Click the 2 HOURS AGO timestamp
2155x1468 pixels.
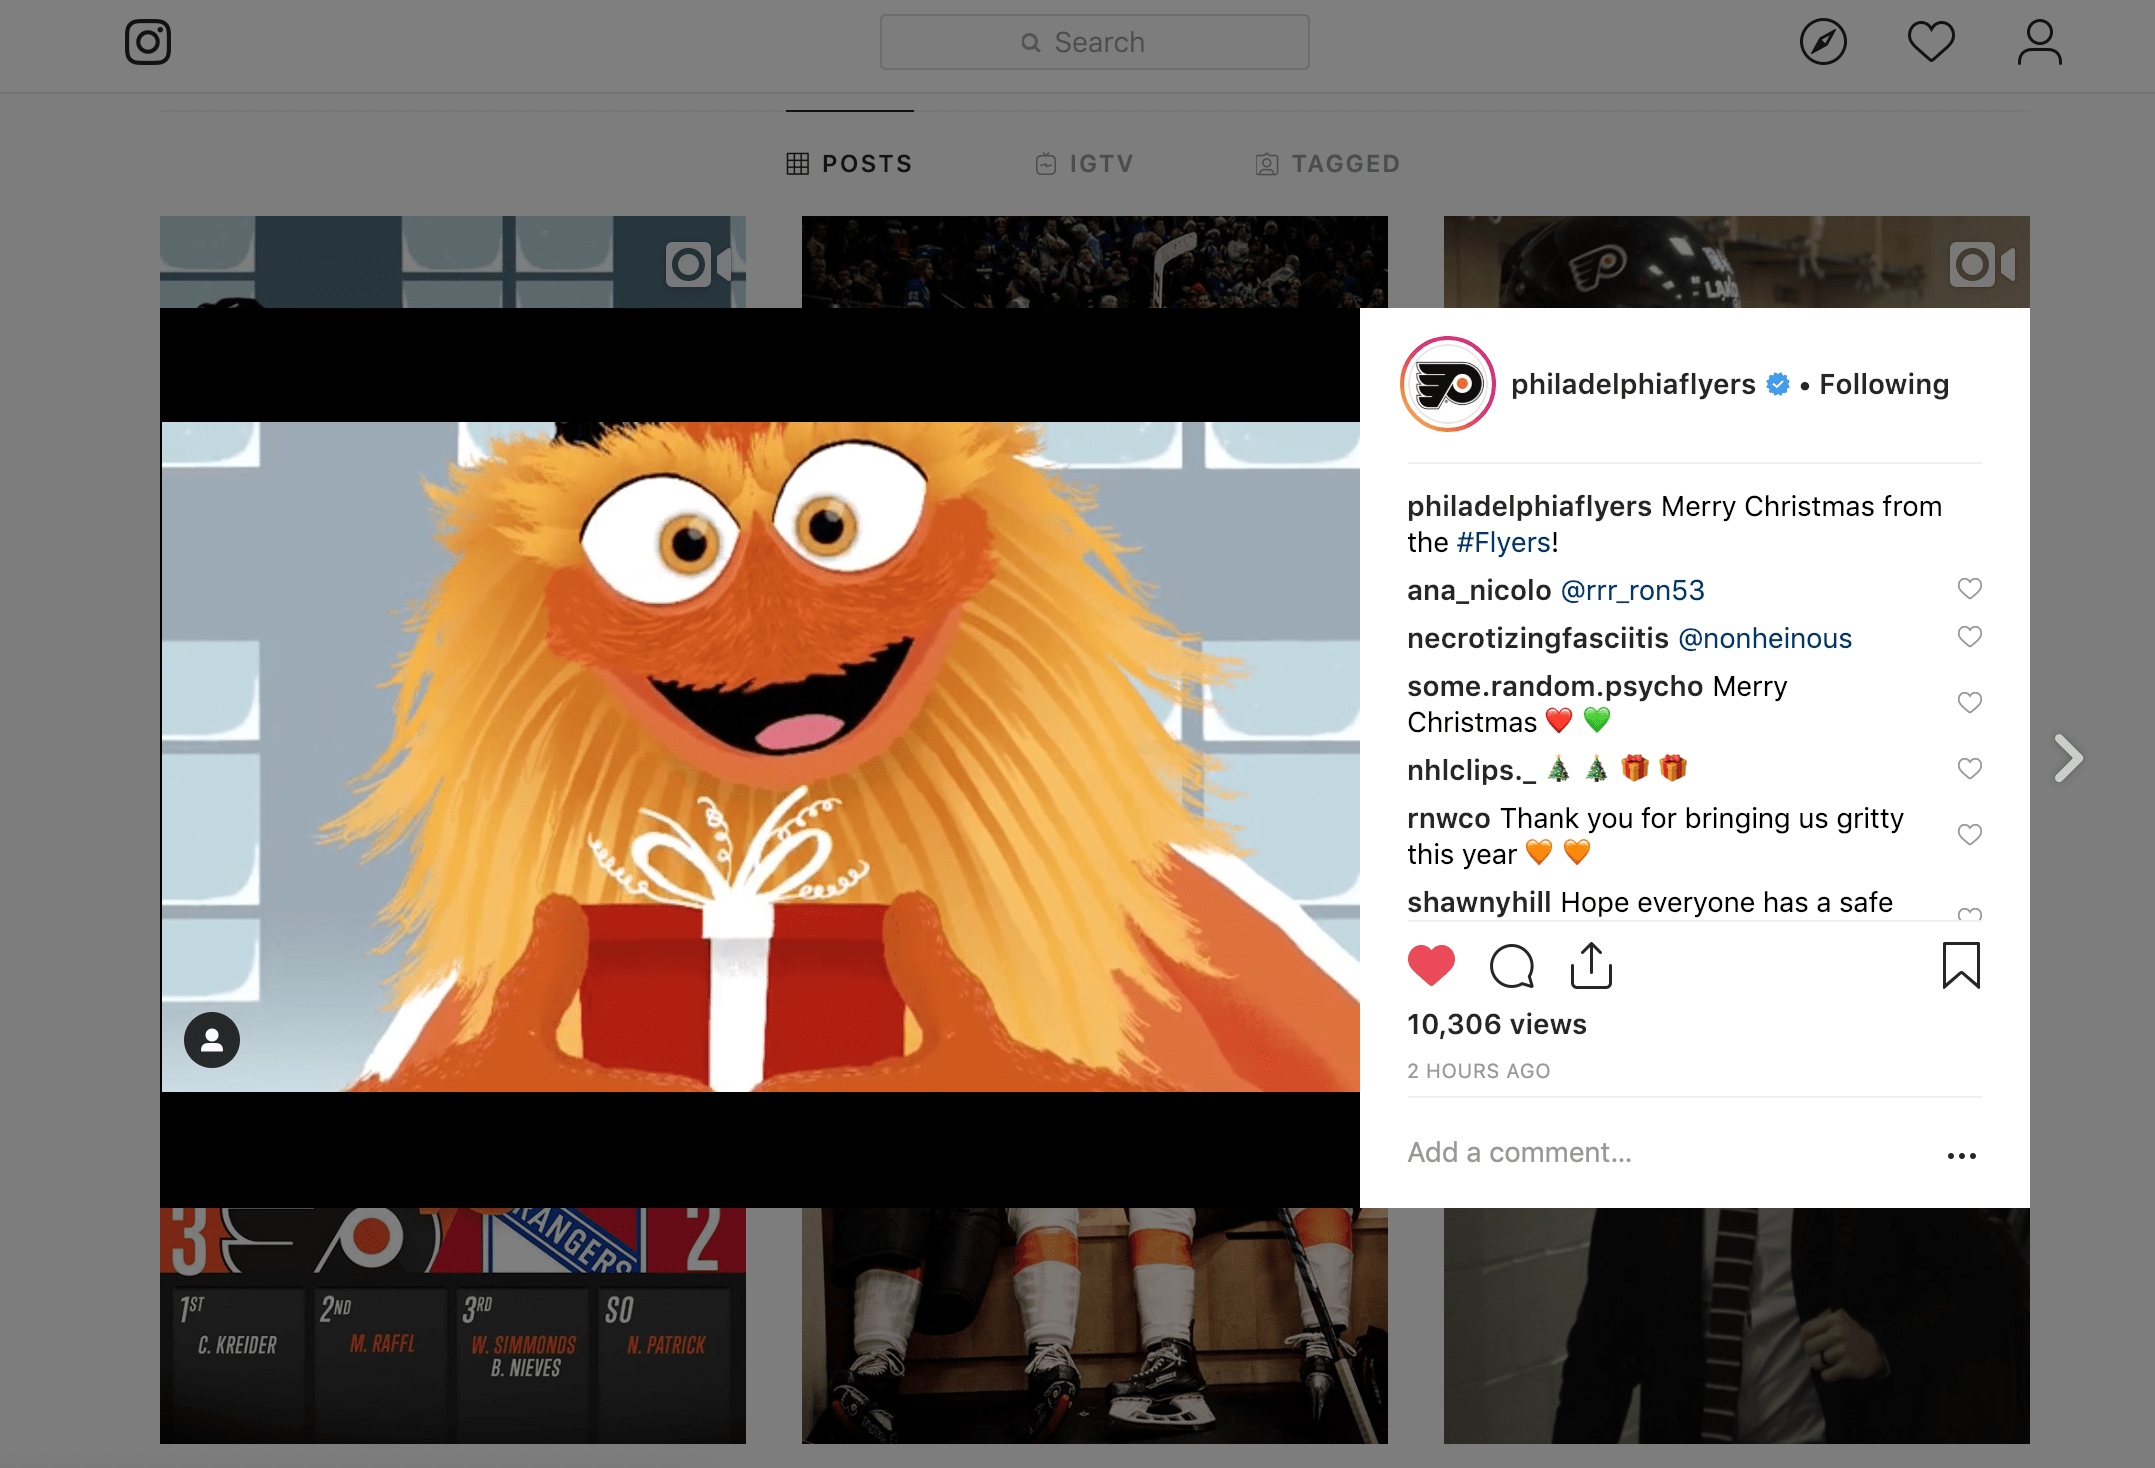(x=1479, y=1071)
